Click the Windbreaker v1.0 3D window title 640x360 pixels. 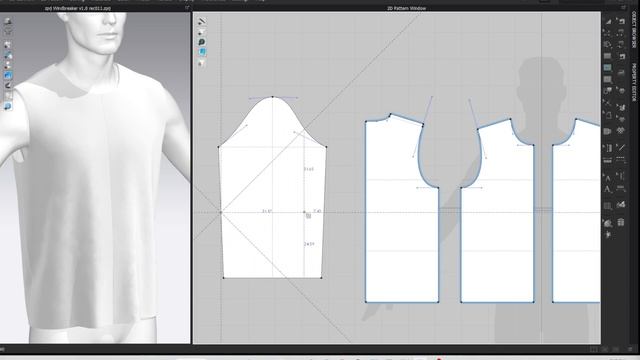78,8
